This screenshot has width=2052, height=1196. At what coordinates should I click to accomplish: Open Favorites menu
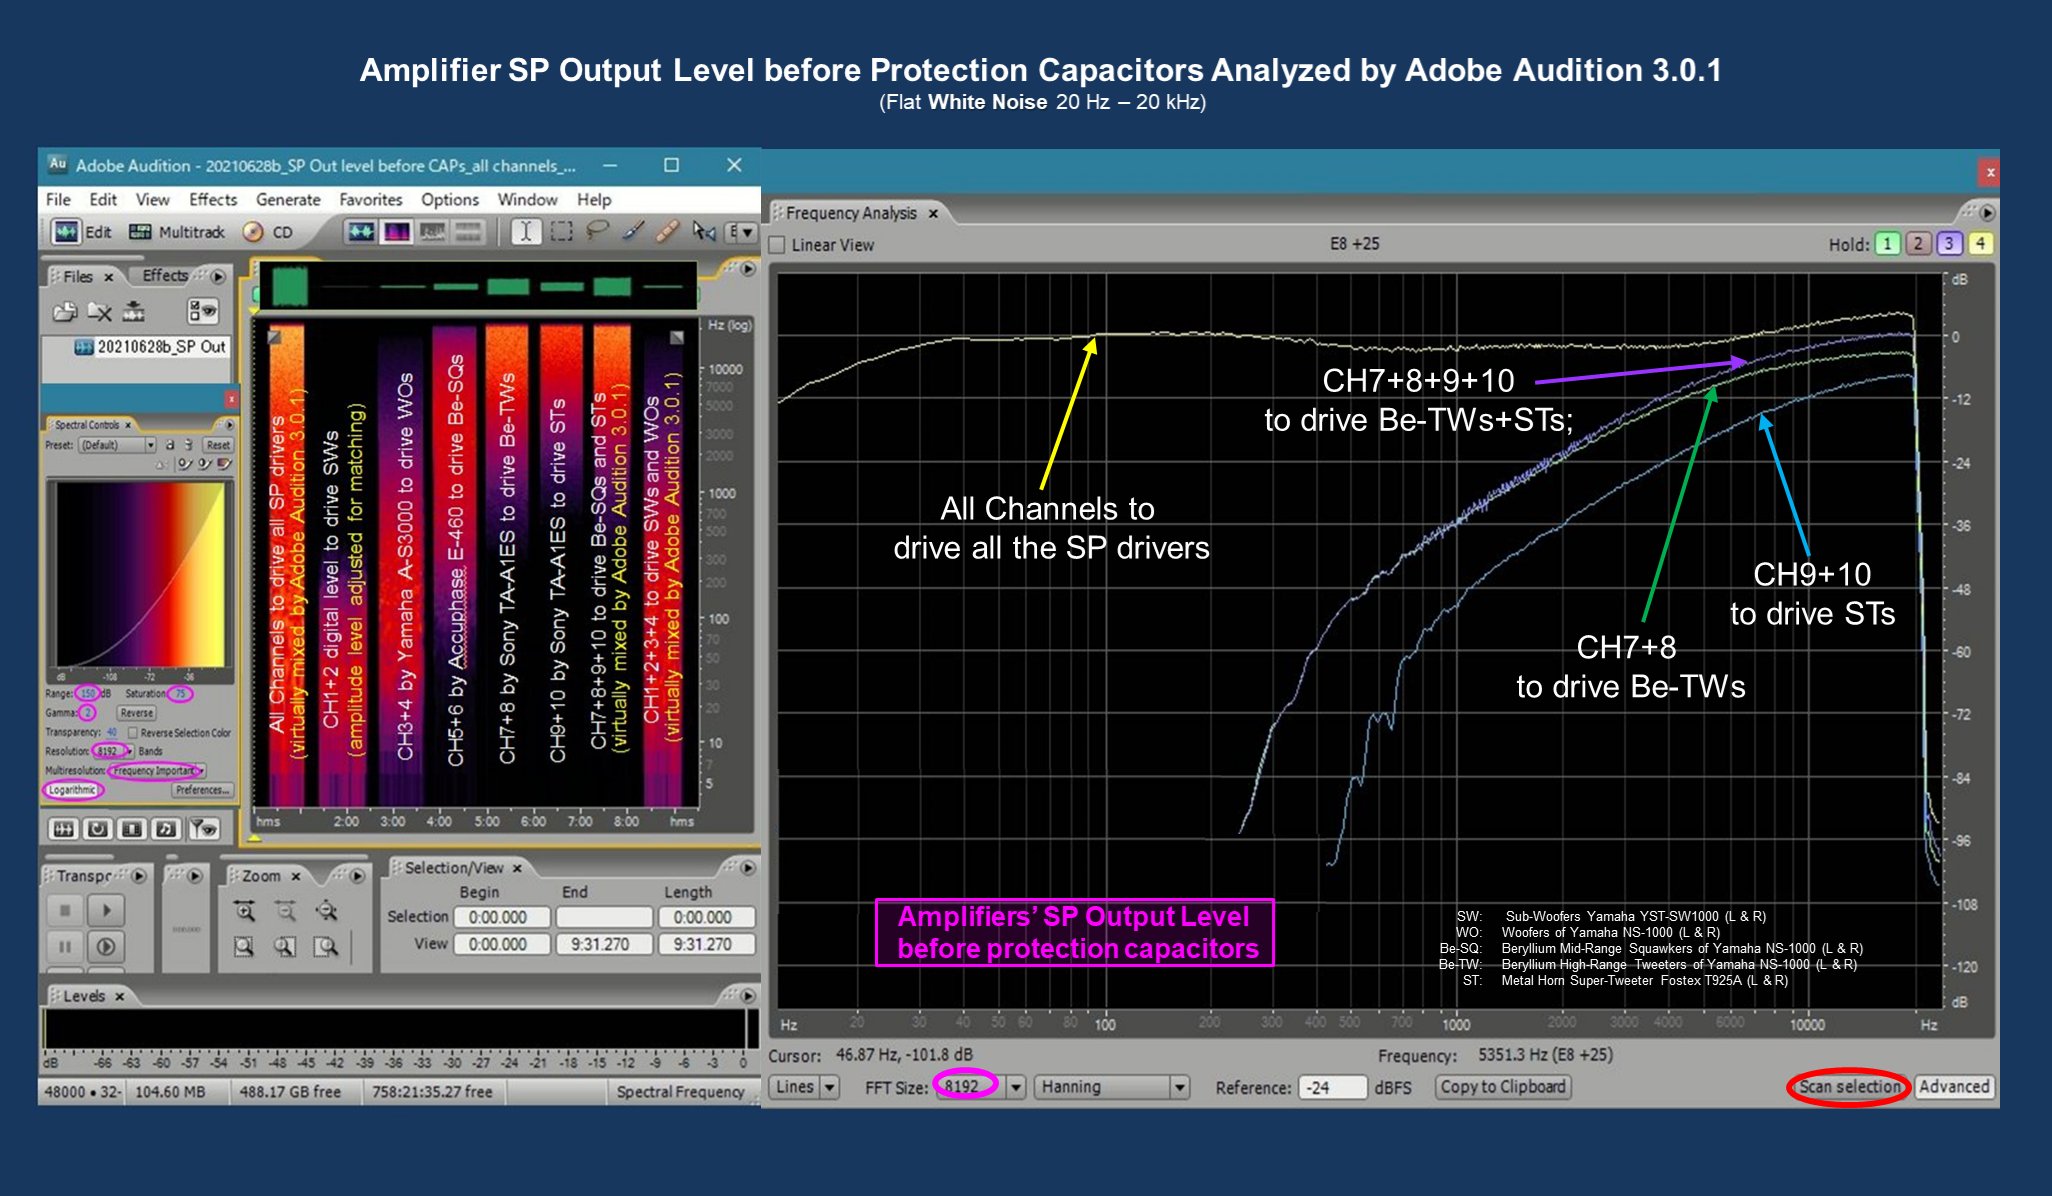(x=370, y=199)
